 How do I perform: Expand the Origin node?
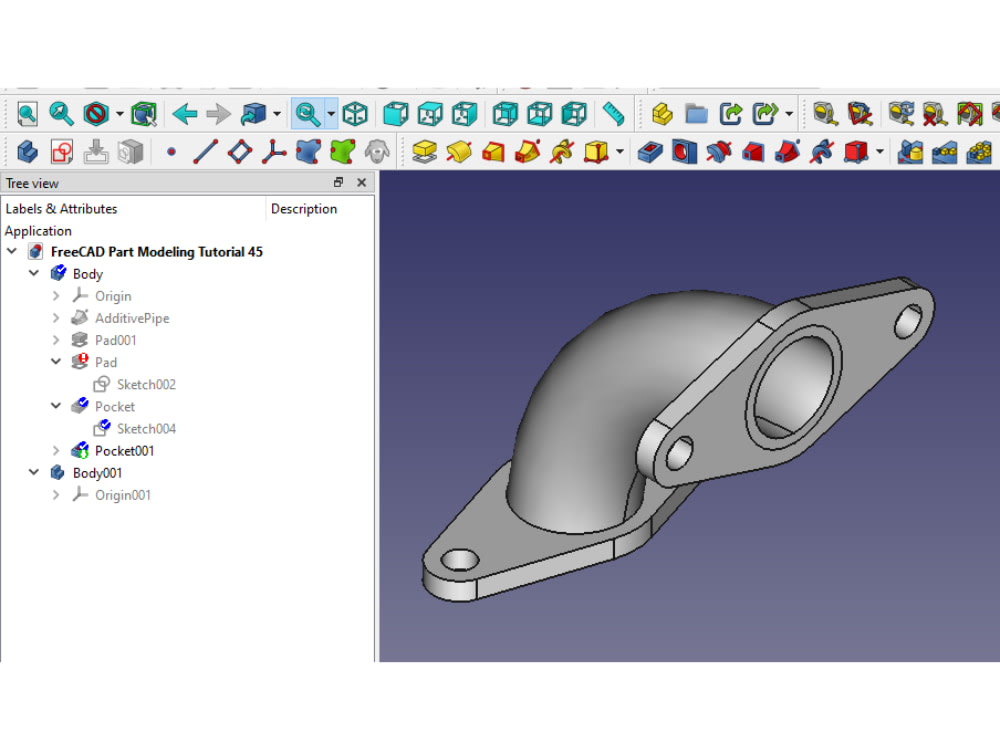point(55,296)
